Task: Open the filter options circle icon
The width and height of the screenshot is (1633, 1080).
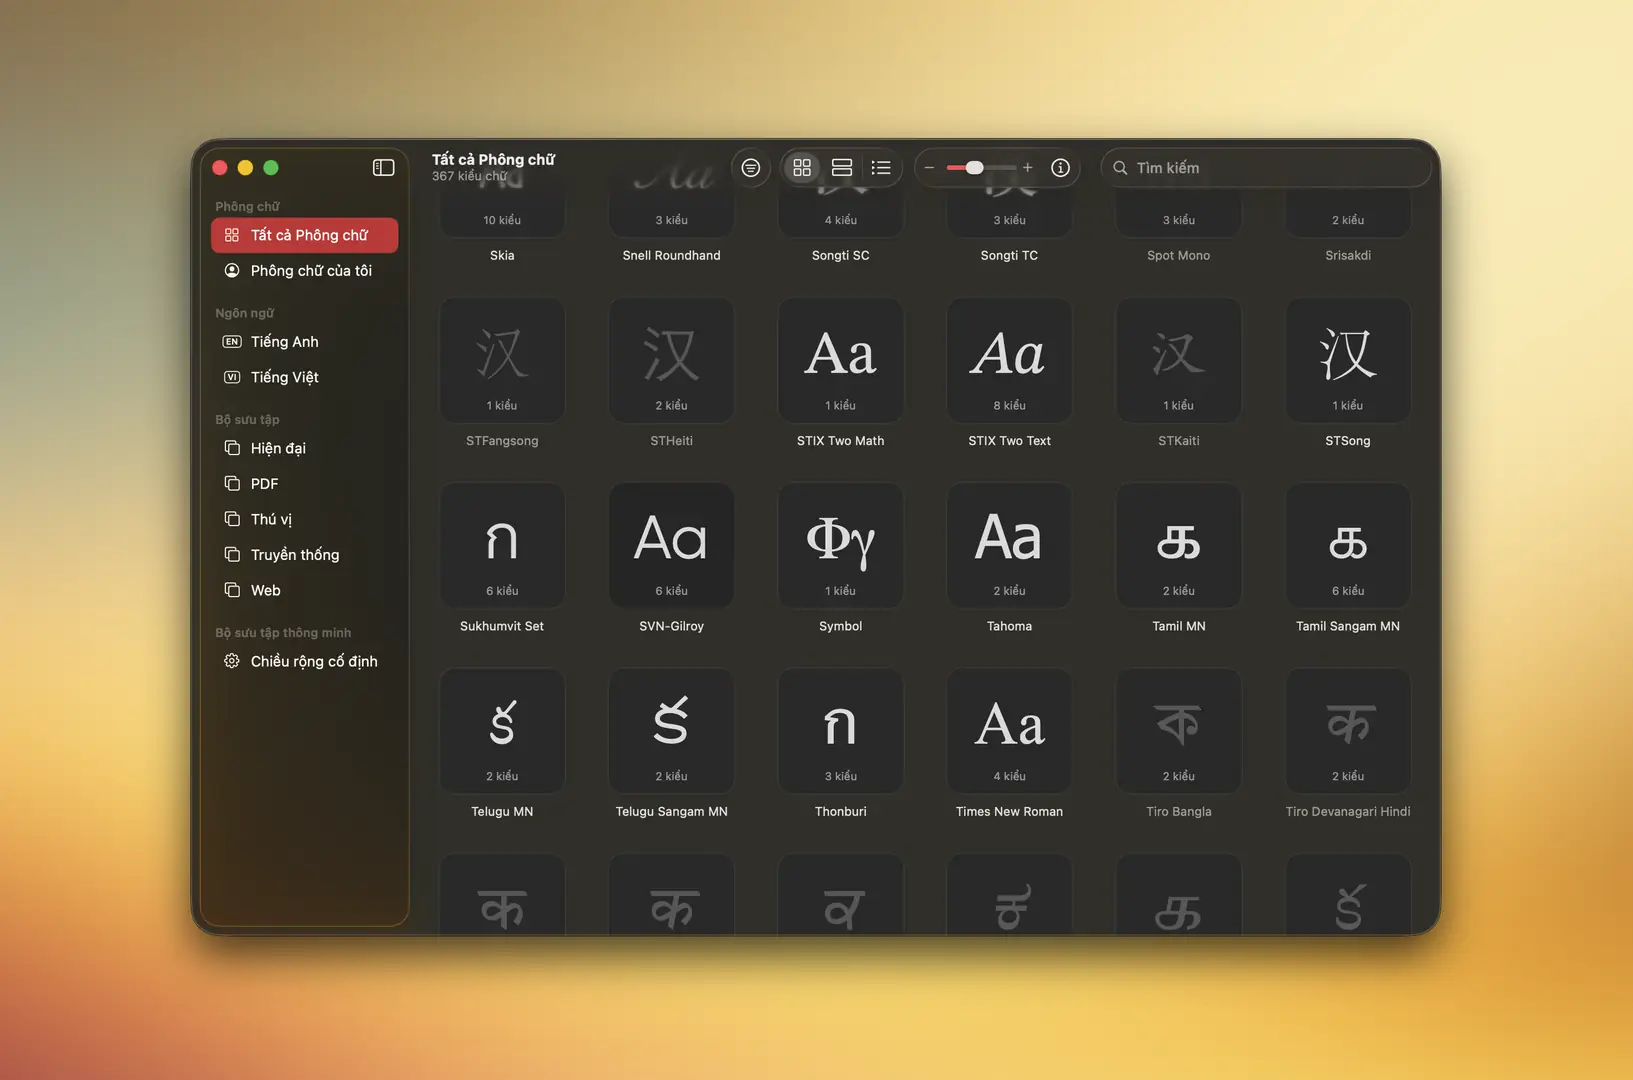Action: (x=751, y=168)
